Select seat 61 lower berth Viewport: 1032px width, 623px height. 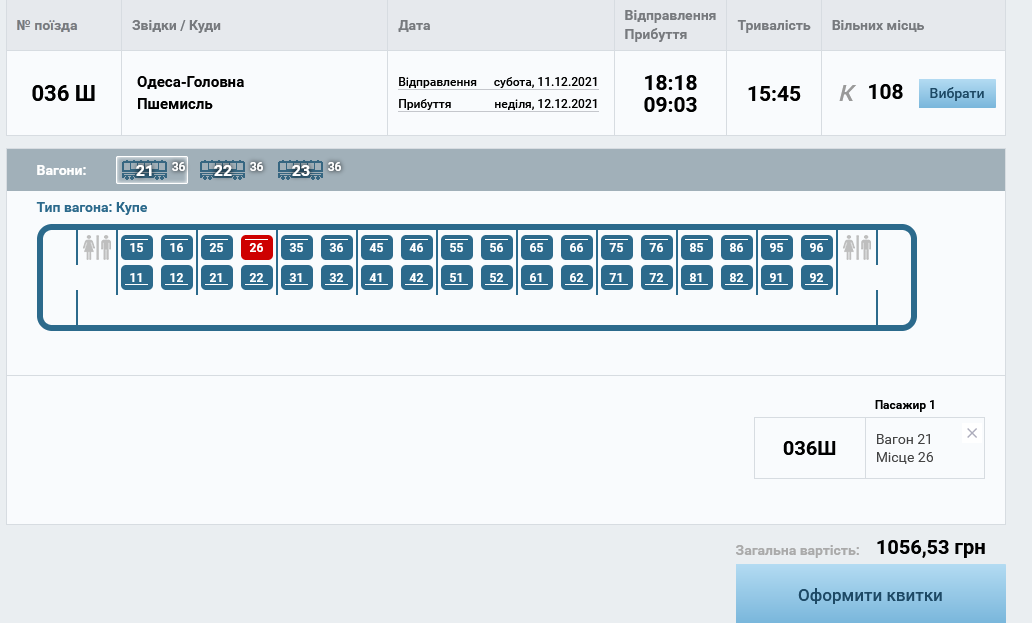coord(536,278)
